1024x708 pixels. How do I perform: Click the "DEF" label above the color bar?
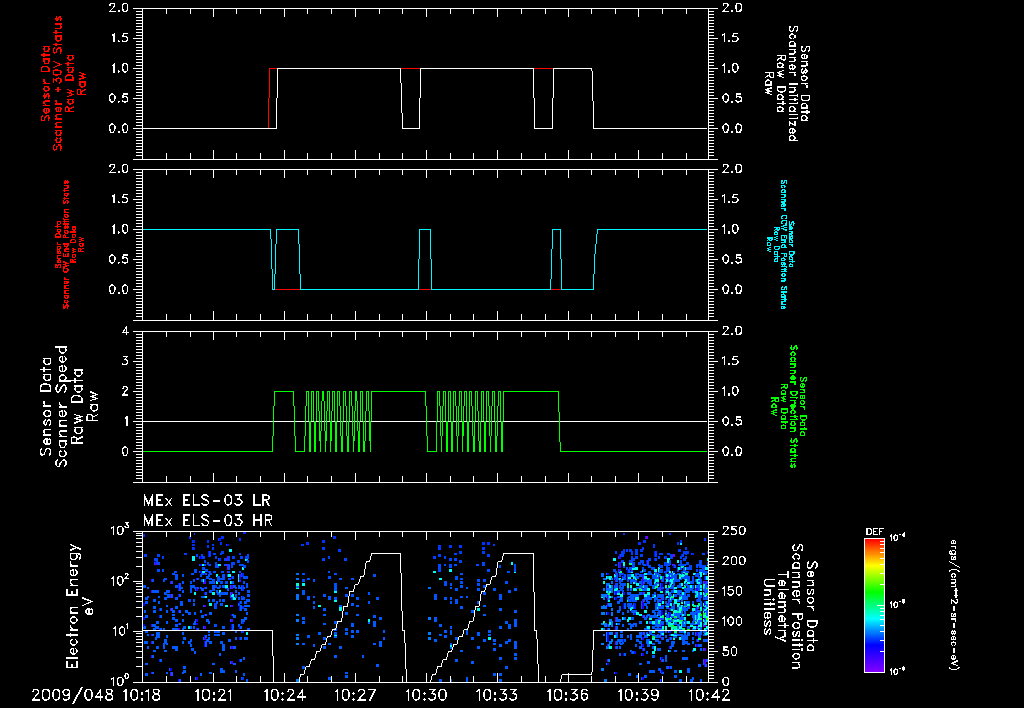[874, 532]
